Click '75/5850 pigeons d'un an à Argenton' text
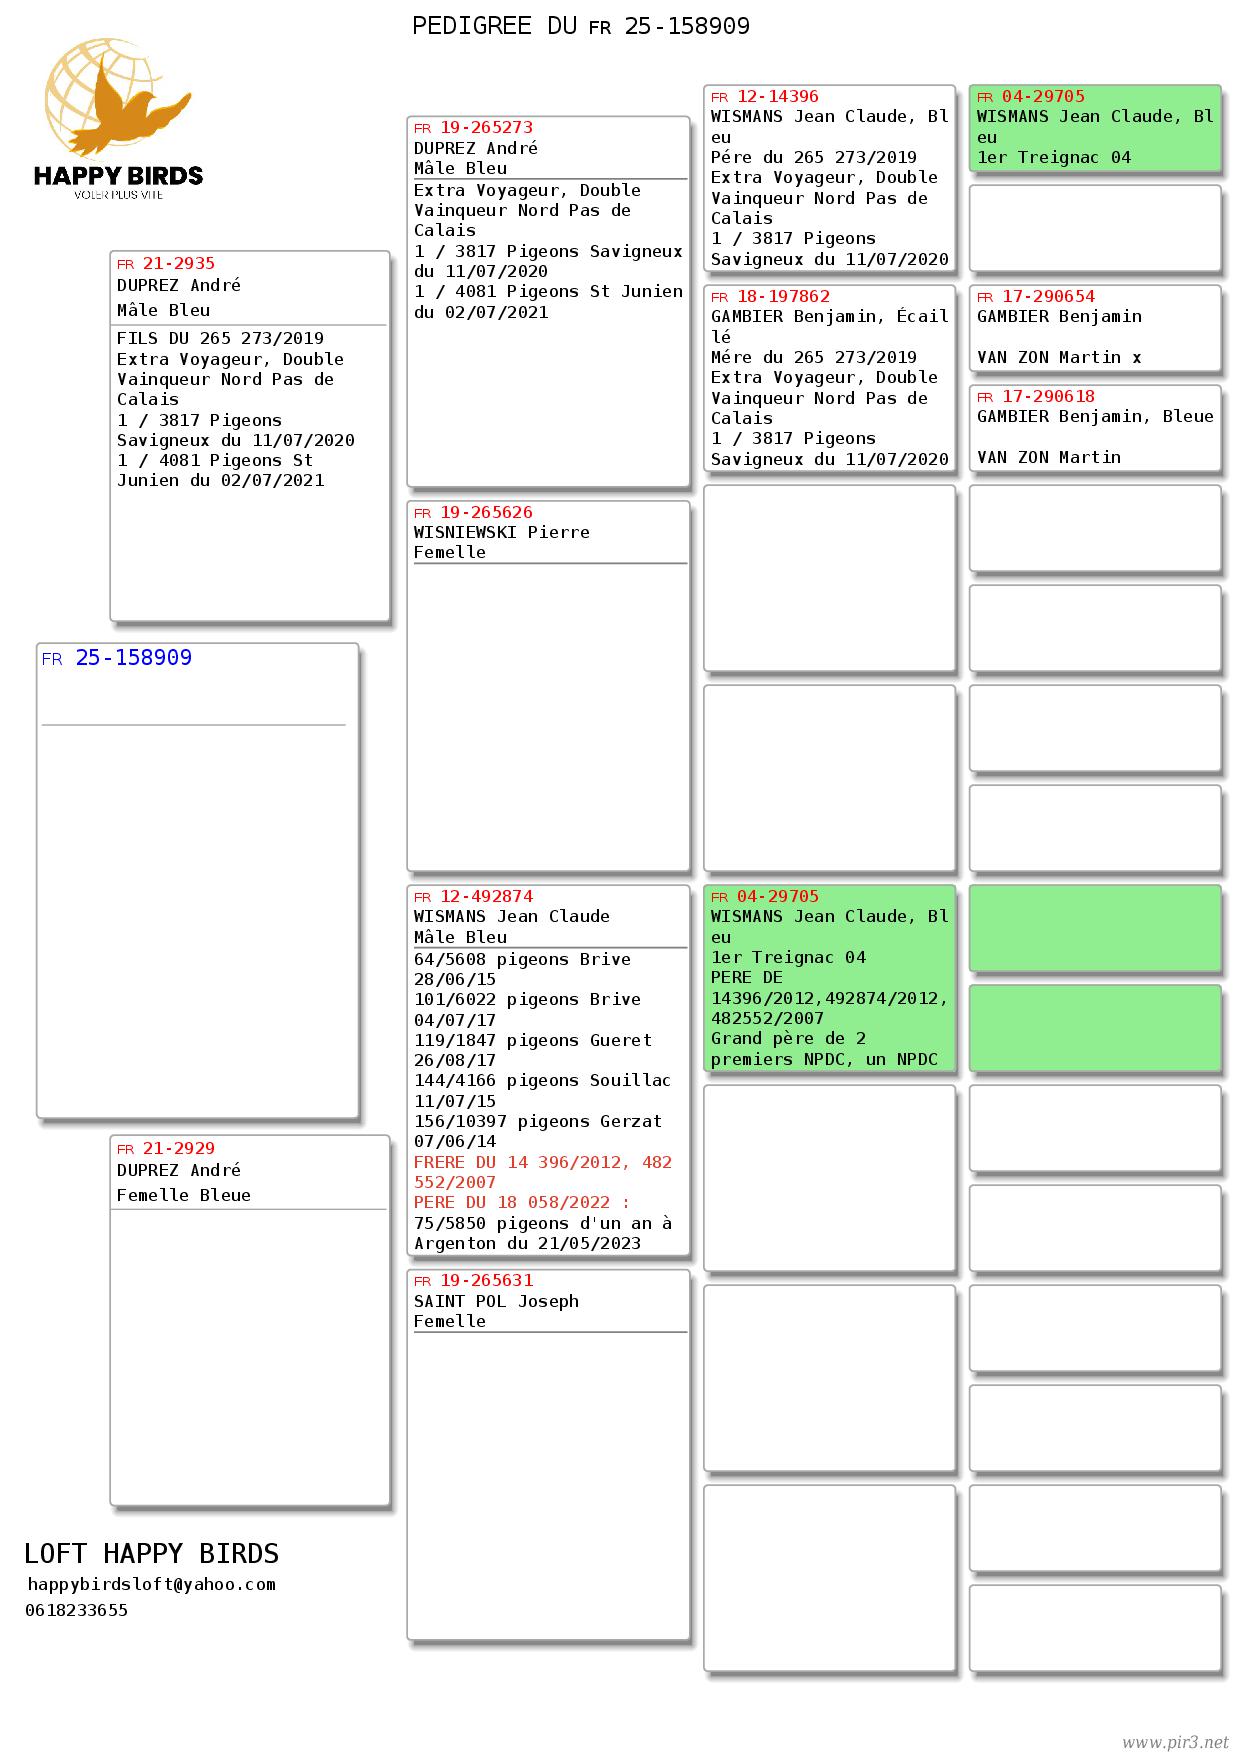1240x1754 pixels. (x=543, y=1233)
